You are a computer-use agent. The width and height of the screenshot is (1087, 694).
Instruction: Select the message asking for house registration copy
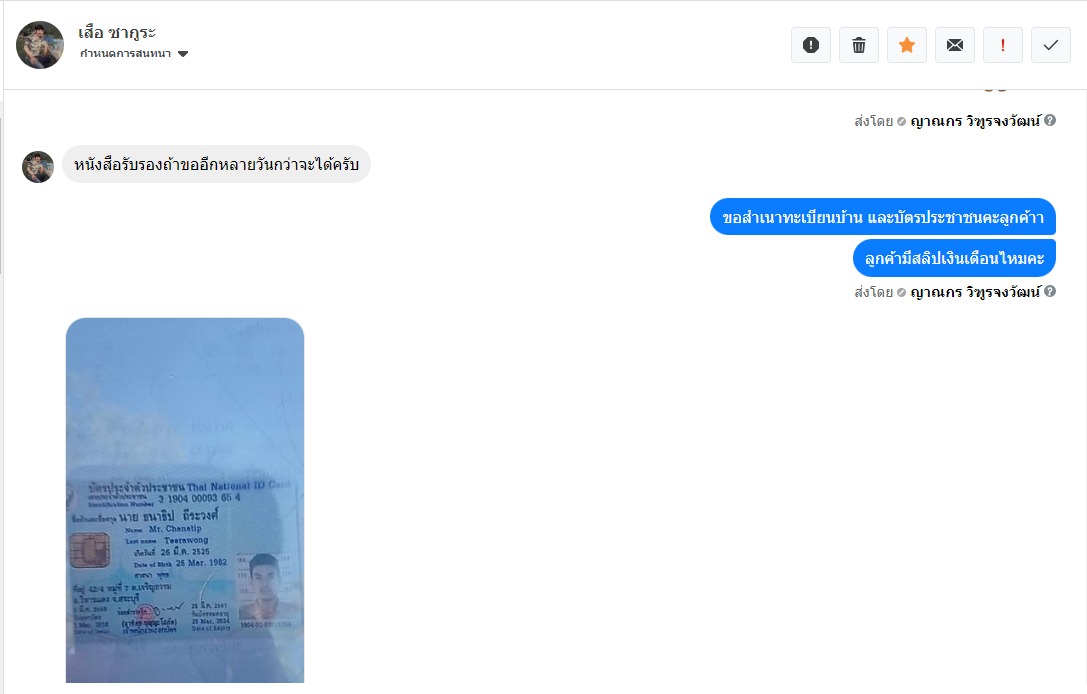[882, 217]
